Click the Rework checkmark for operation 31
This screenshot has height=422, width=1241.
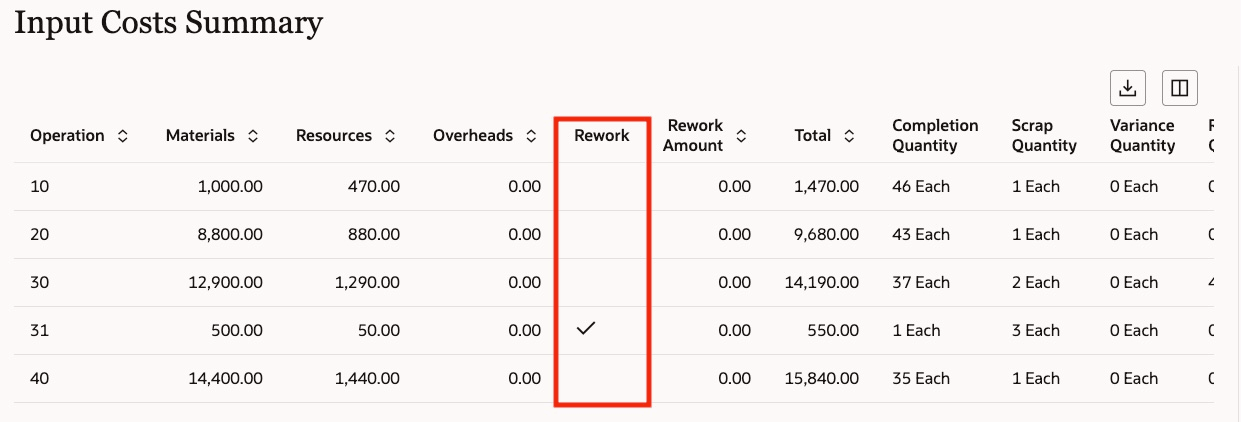tap(587, 328)
